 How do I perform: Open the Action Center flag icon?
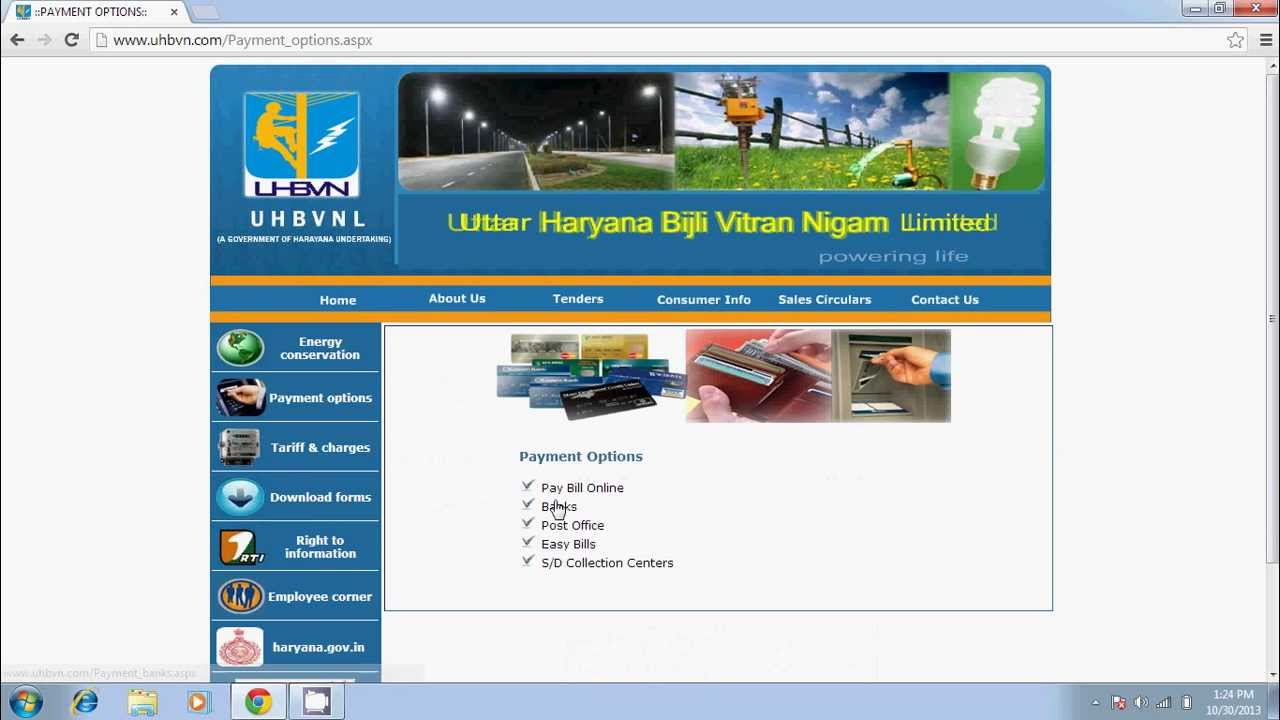[1119, 703]
